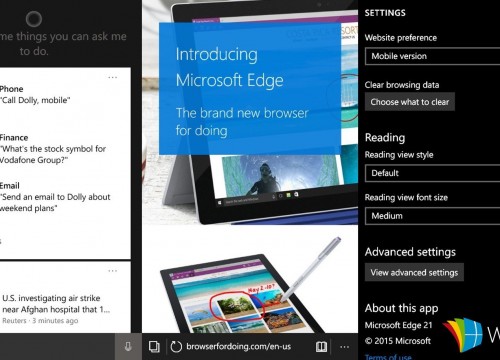Open ellipsis menu on suggestions card
The width and height of the screenshot is (500, 360).
tap(113, 77)
